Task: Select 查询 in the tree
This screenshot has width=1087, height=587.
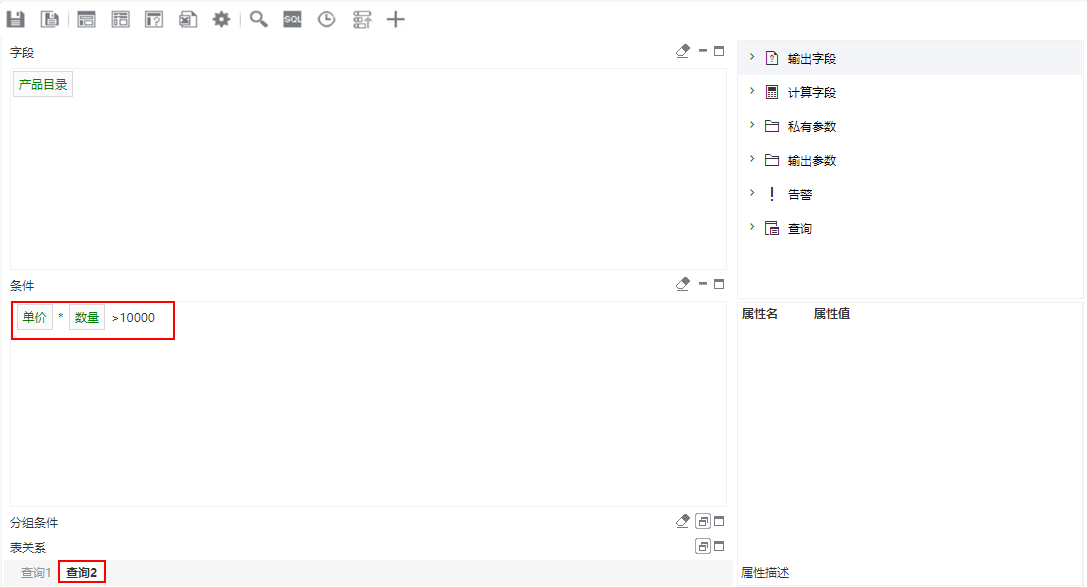Action: 800,228
